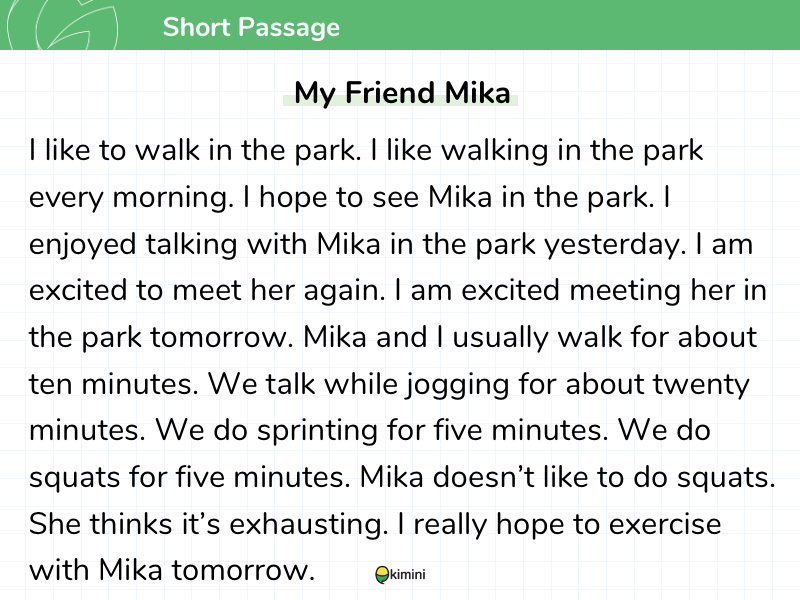Screen dimensions: 800x600
Task: Click the kimini logo icon
Action: 382,575
